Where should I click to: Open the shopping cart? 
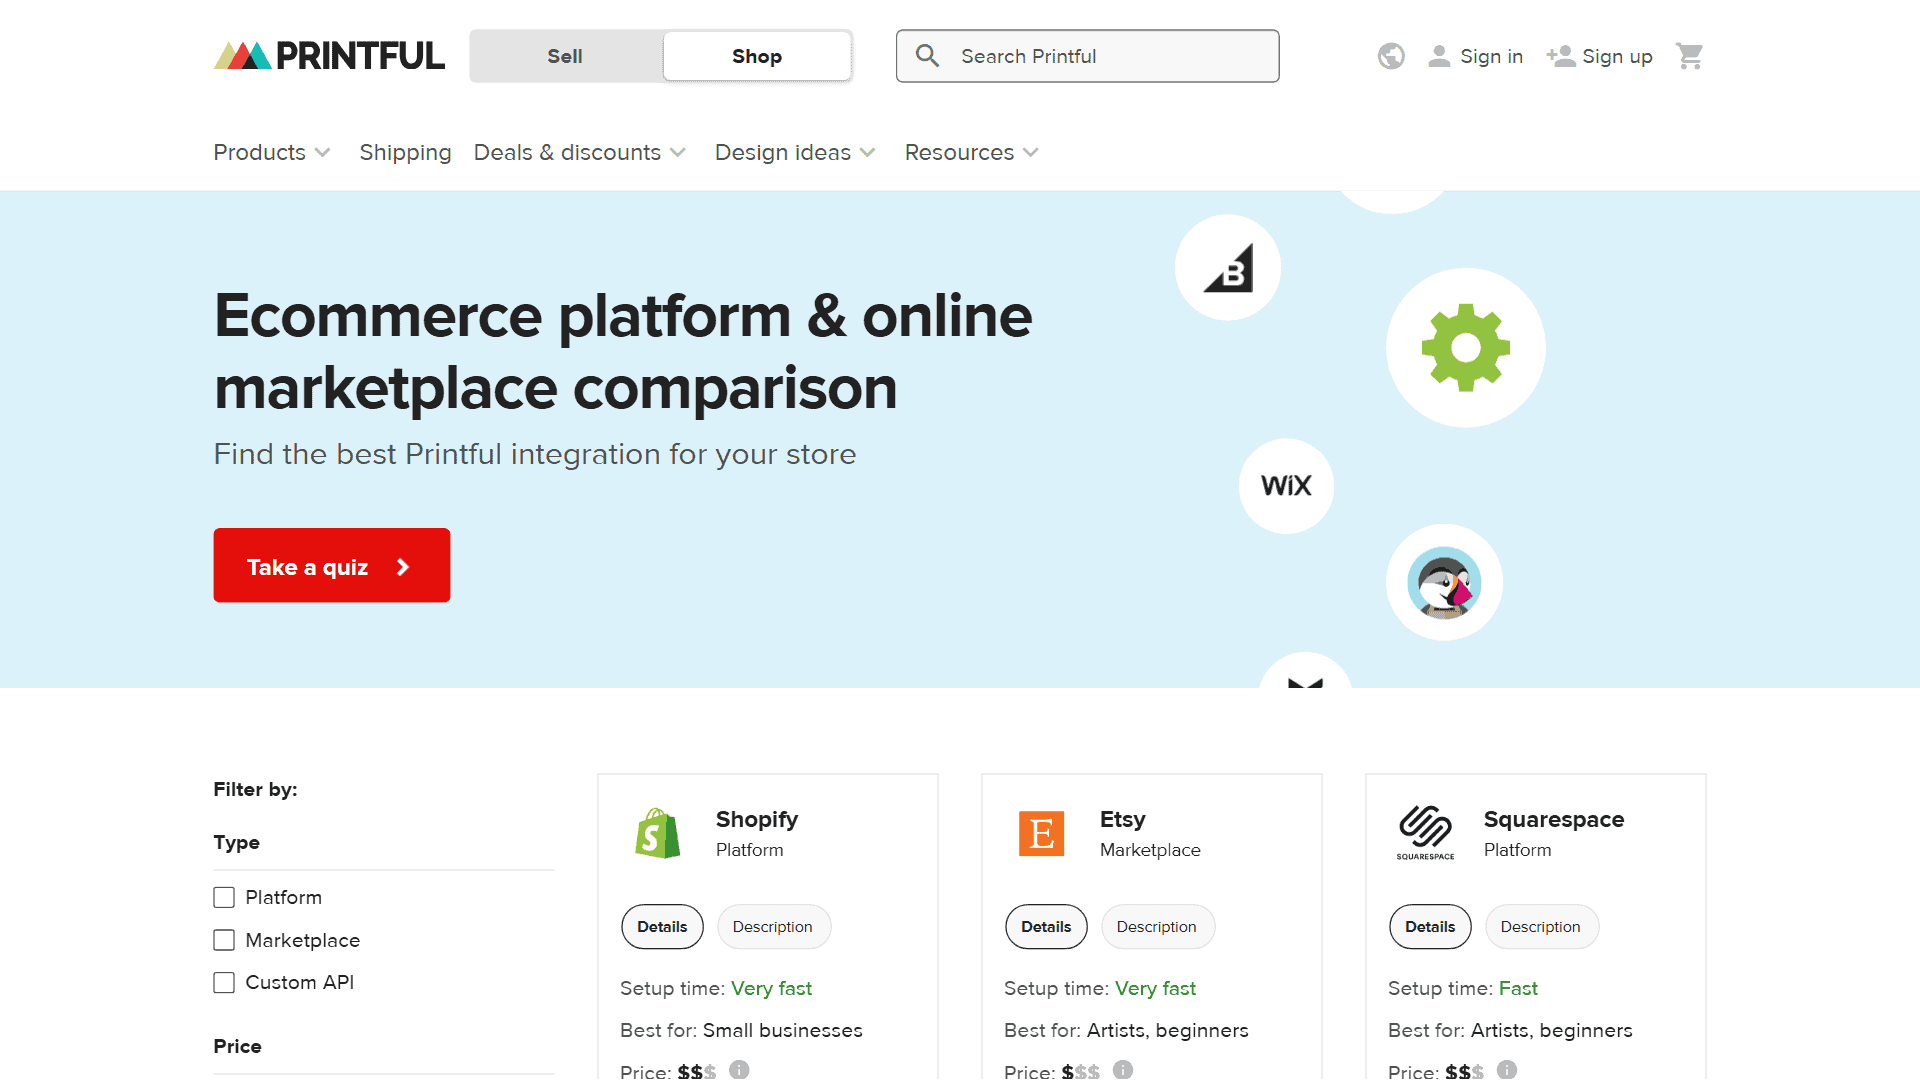pos(1690,56)
